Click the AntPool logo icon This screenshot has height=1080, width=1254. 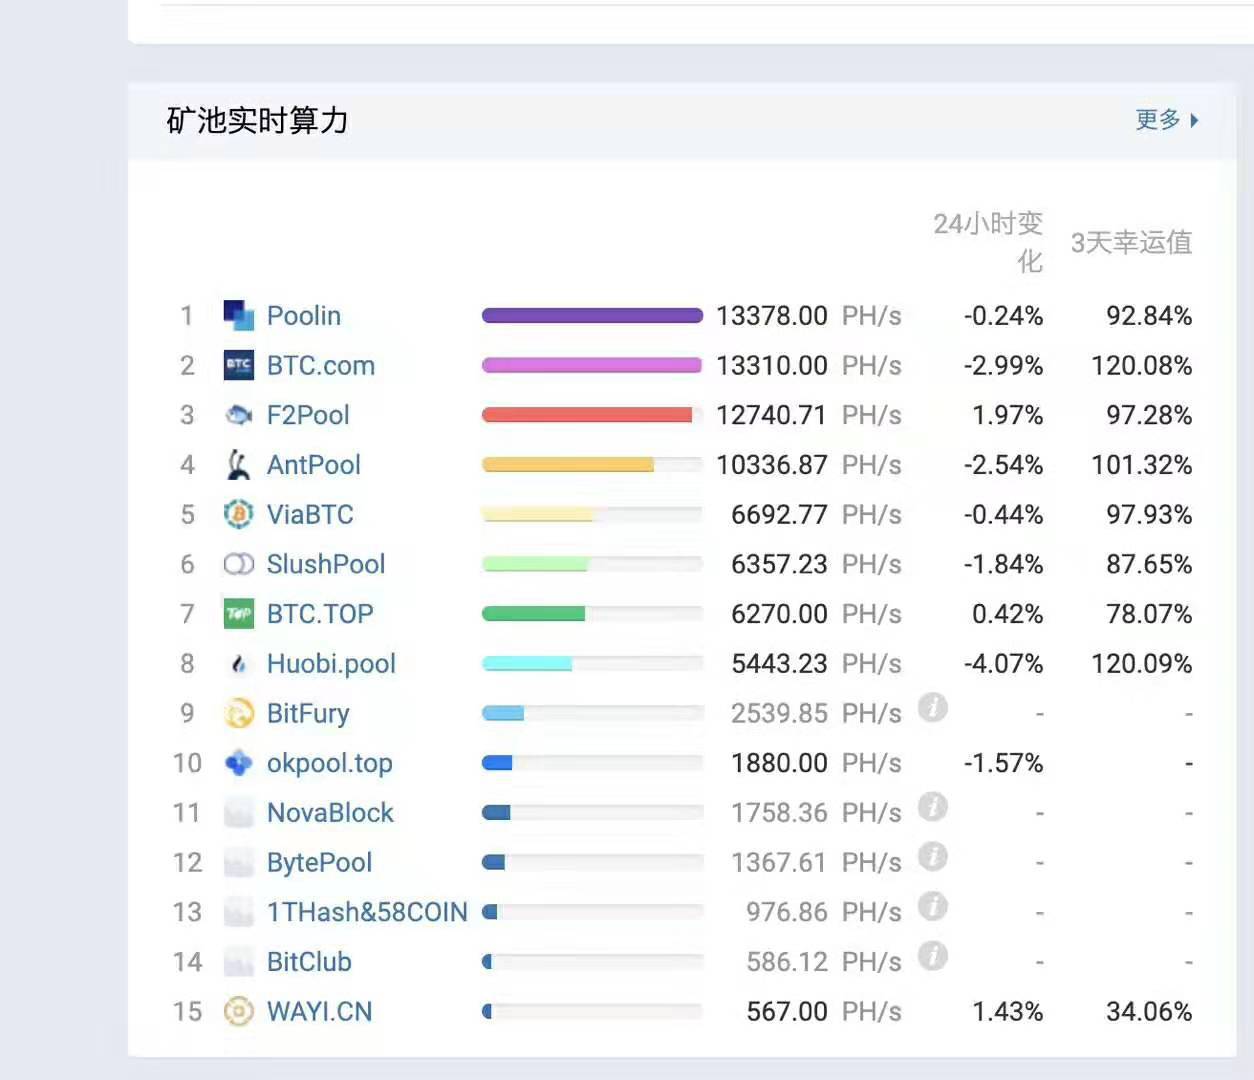click(238, 465)
